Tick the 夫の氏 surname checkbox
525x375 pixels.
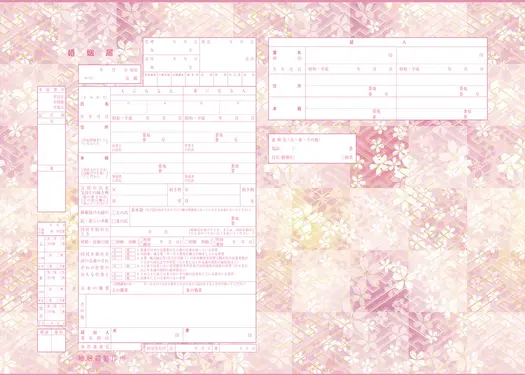pos(114,213)
